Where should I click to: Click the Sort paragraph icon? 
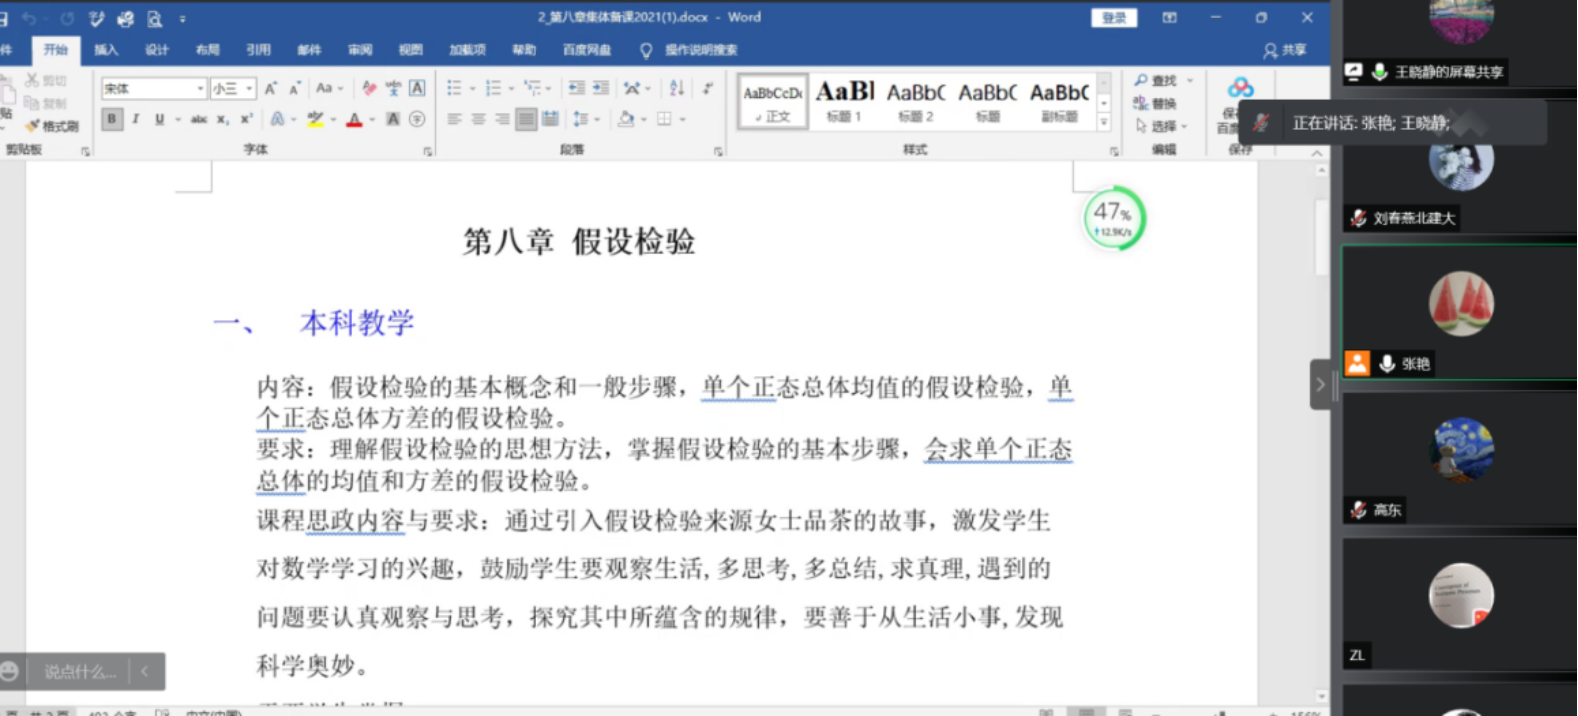pyautogui.click(x=677, y=89)
